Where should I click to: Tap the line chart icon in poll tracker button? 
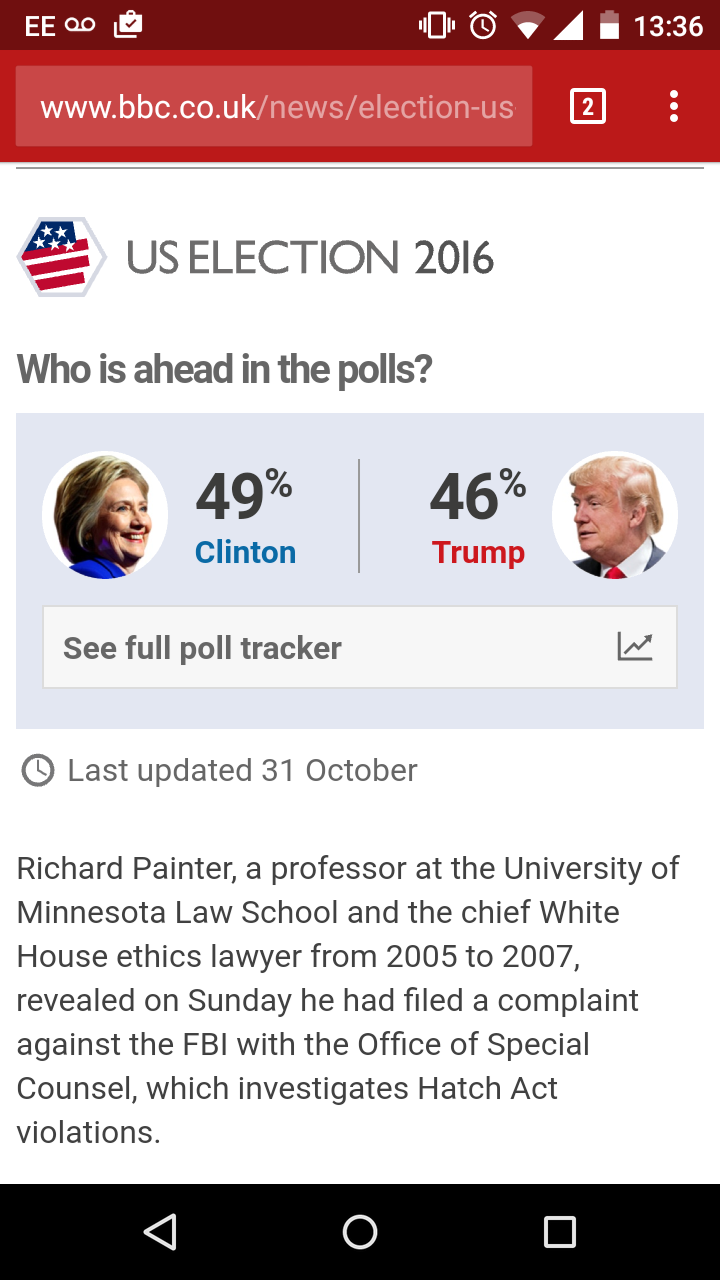pos(635,647)
